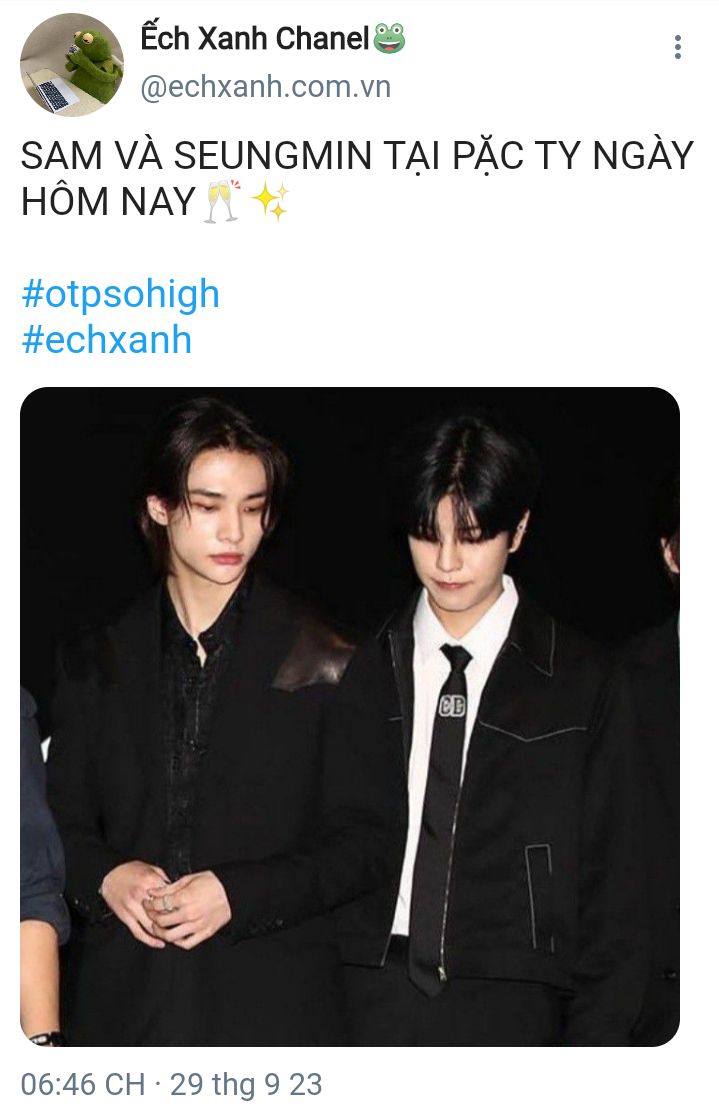719x1114 pixels.
Task: Click the HÔM NAY line of tweet text
Action: 108,201
